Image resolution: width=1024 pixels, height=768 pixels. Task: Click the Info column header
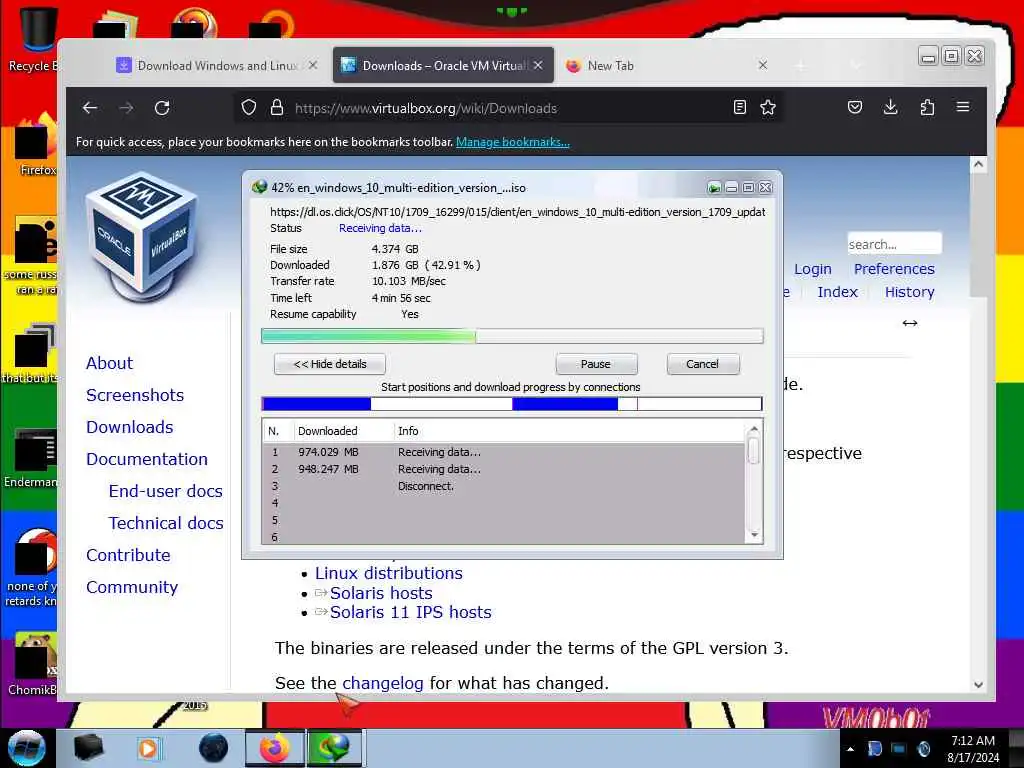[568, 431]
